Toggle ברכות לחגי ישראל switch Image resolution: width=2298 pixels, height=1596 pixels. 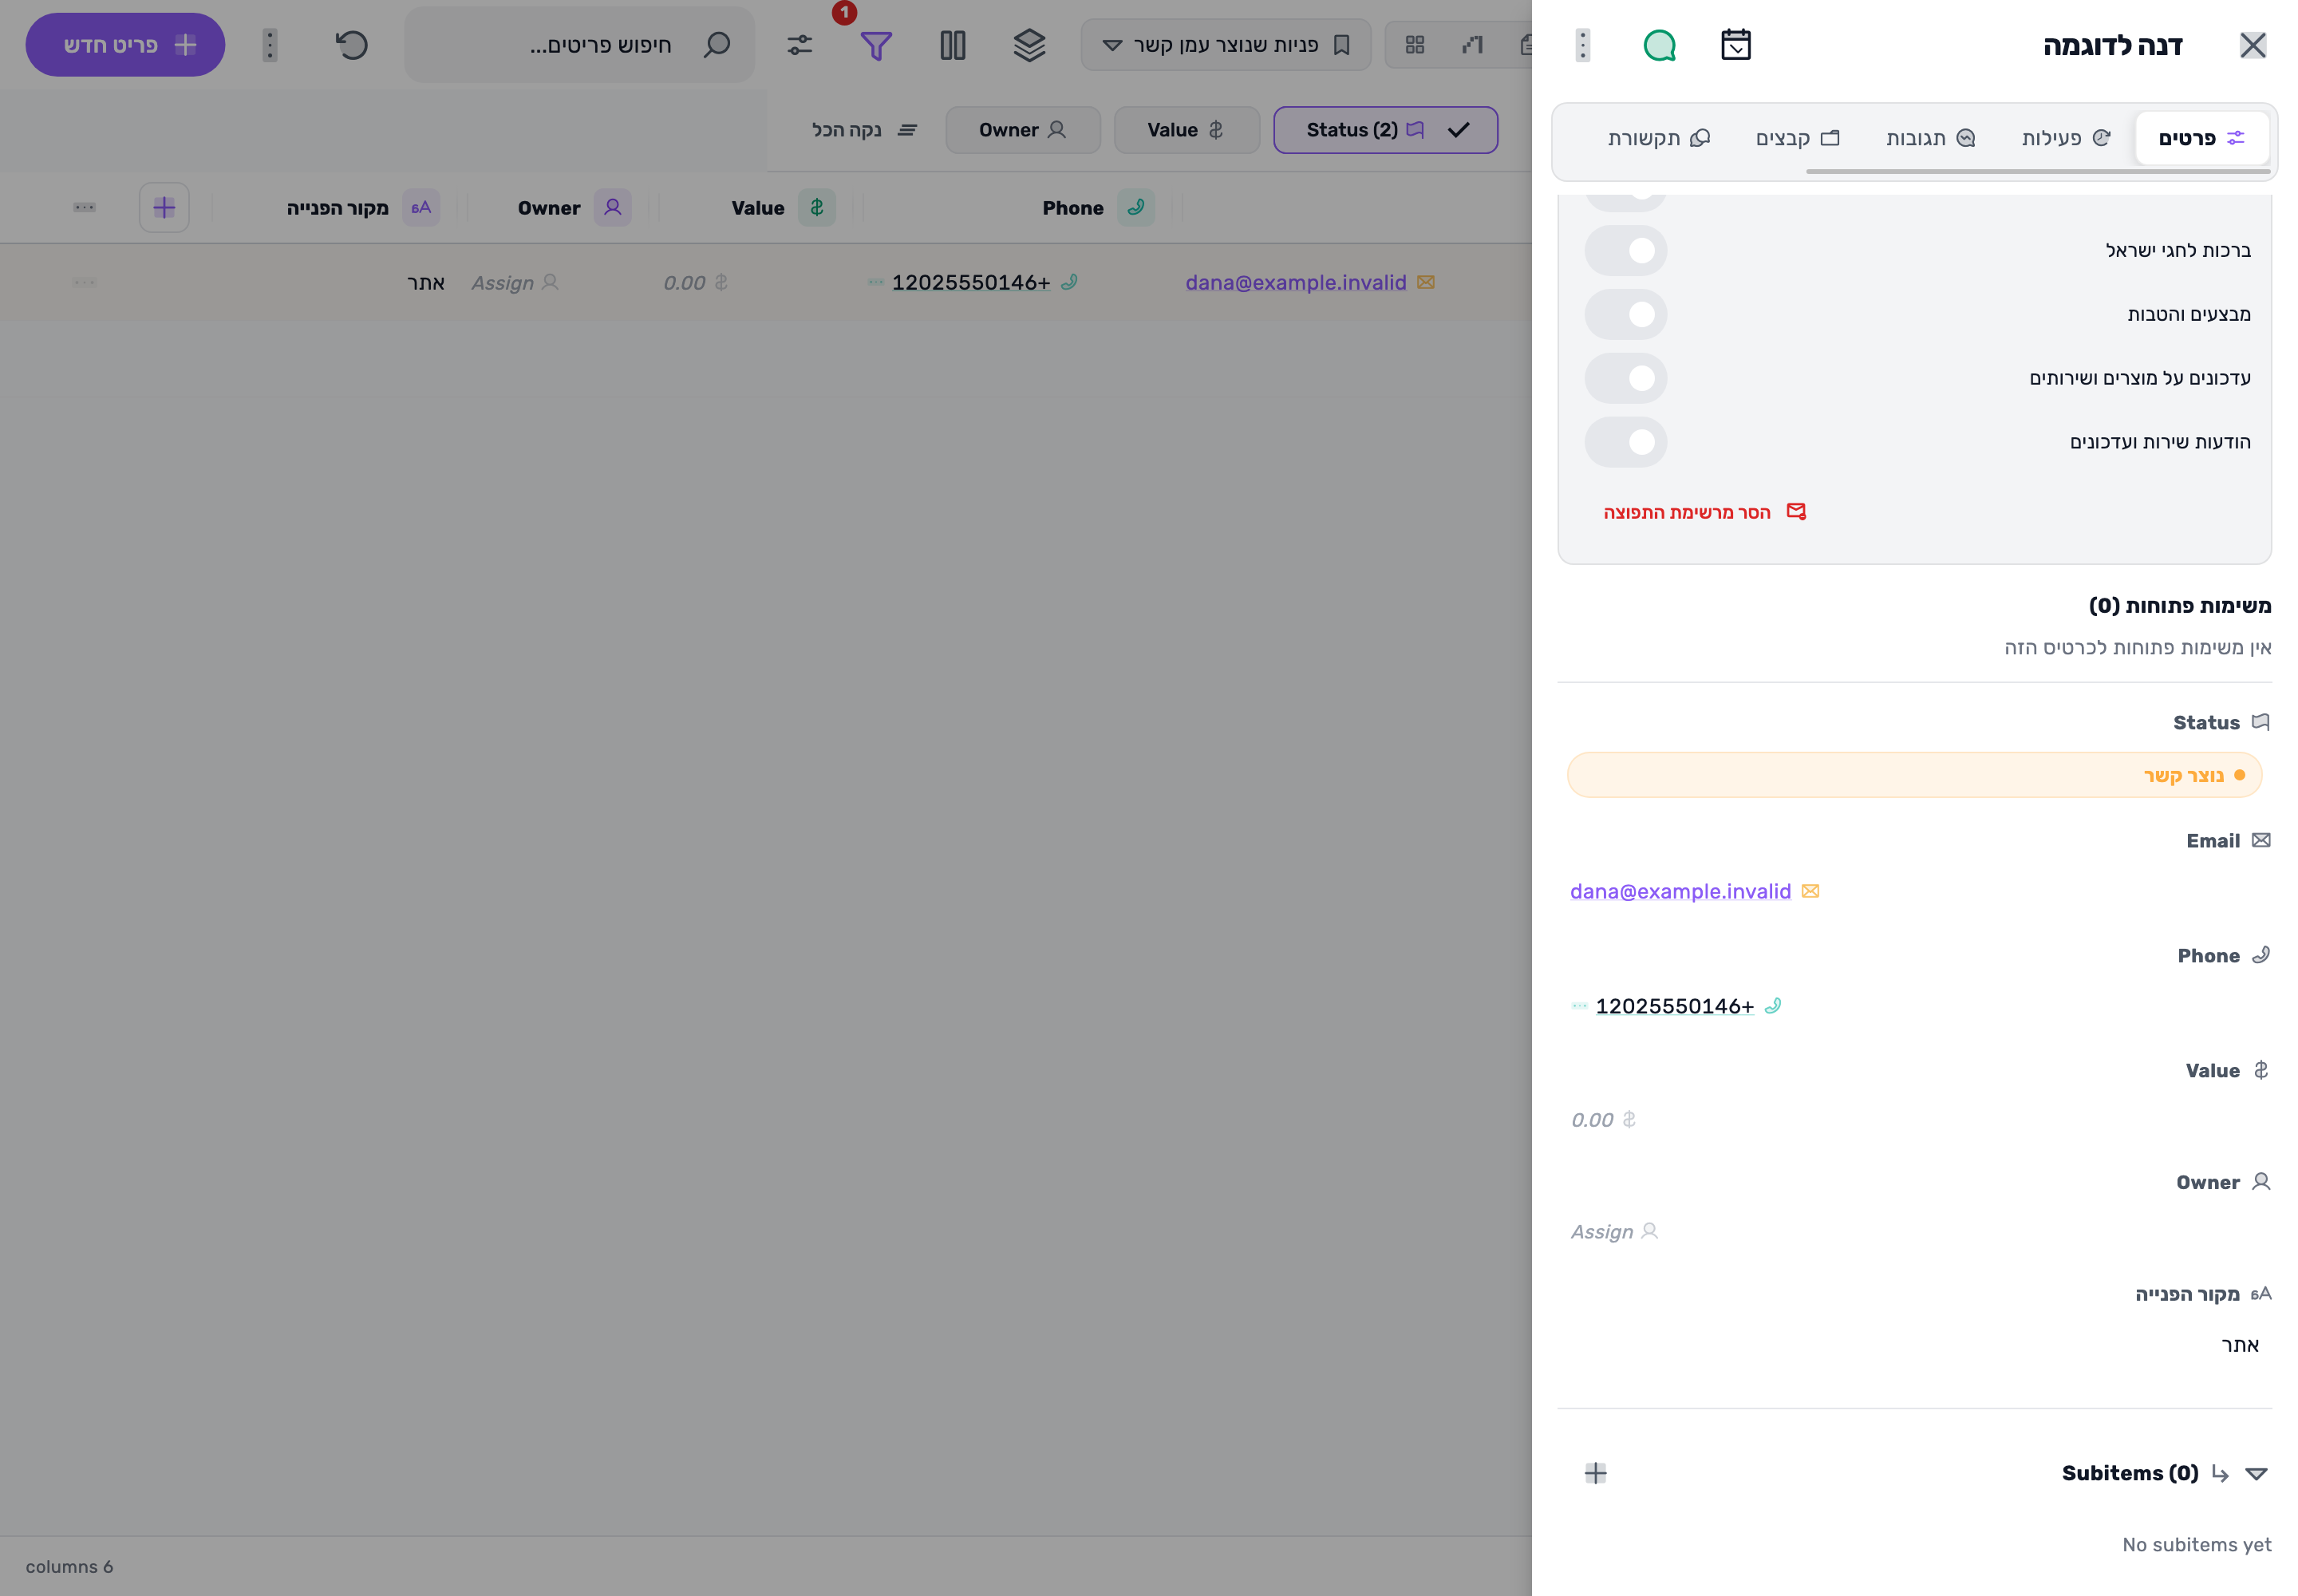(x=1626, y=250)
